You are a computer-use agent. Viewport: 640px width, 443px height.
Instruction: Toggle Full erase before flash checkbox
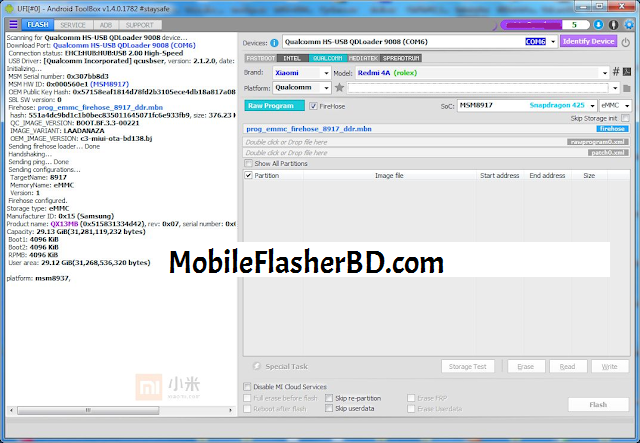click(247, 398)
